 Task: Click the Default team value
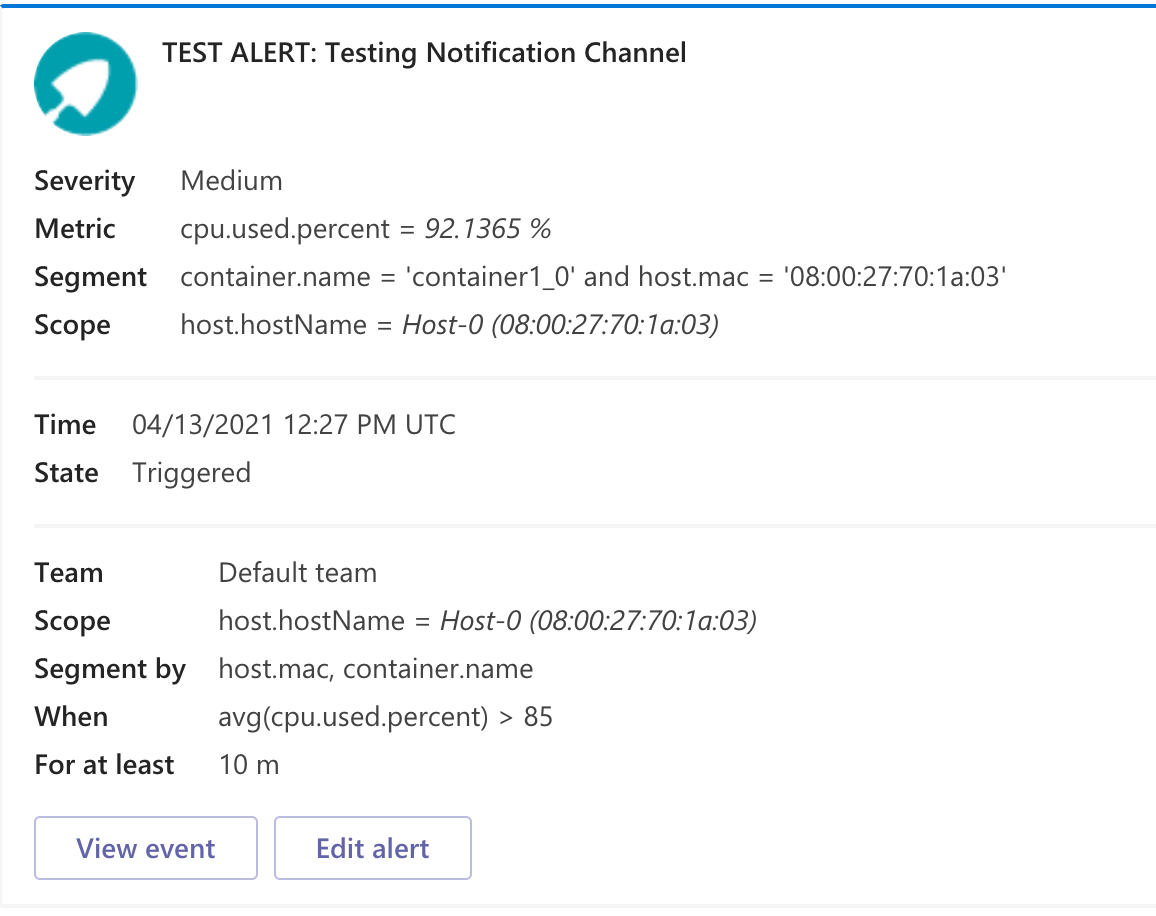coord(298,573)
